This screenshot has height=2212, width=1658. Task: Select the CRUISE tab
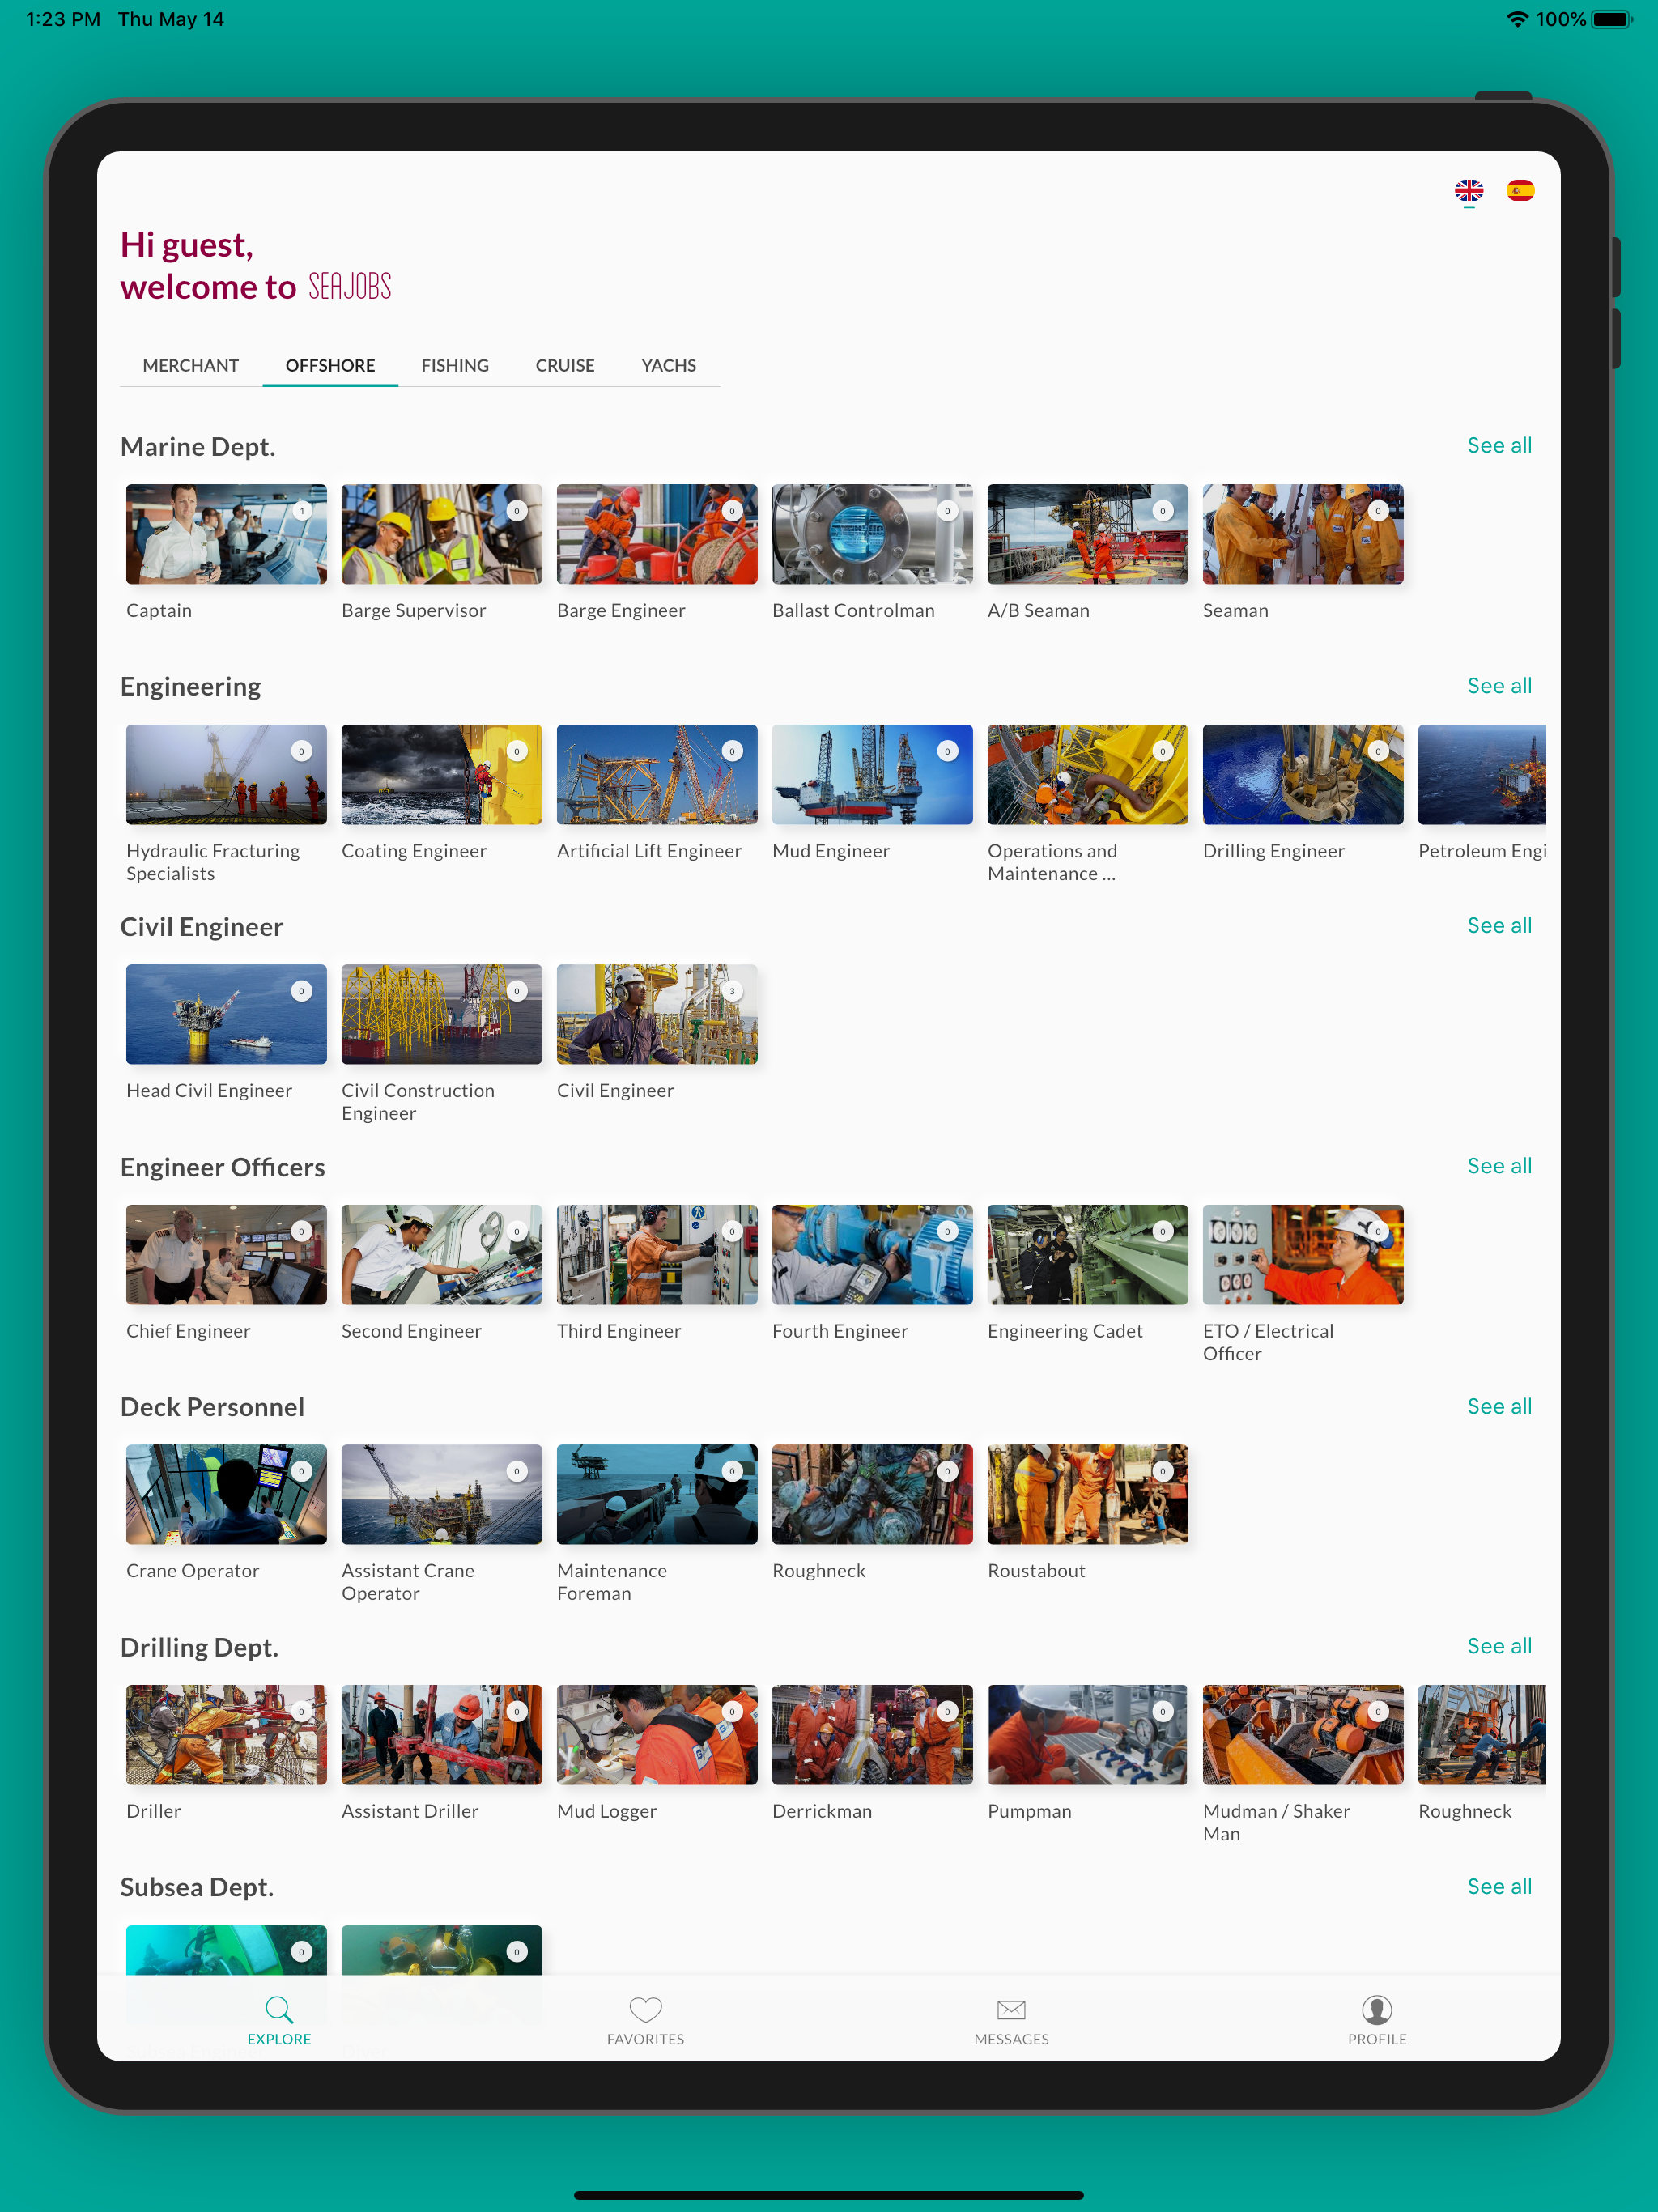[x=565, y=365]
